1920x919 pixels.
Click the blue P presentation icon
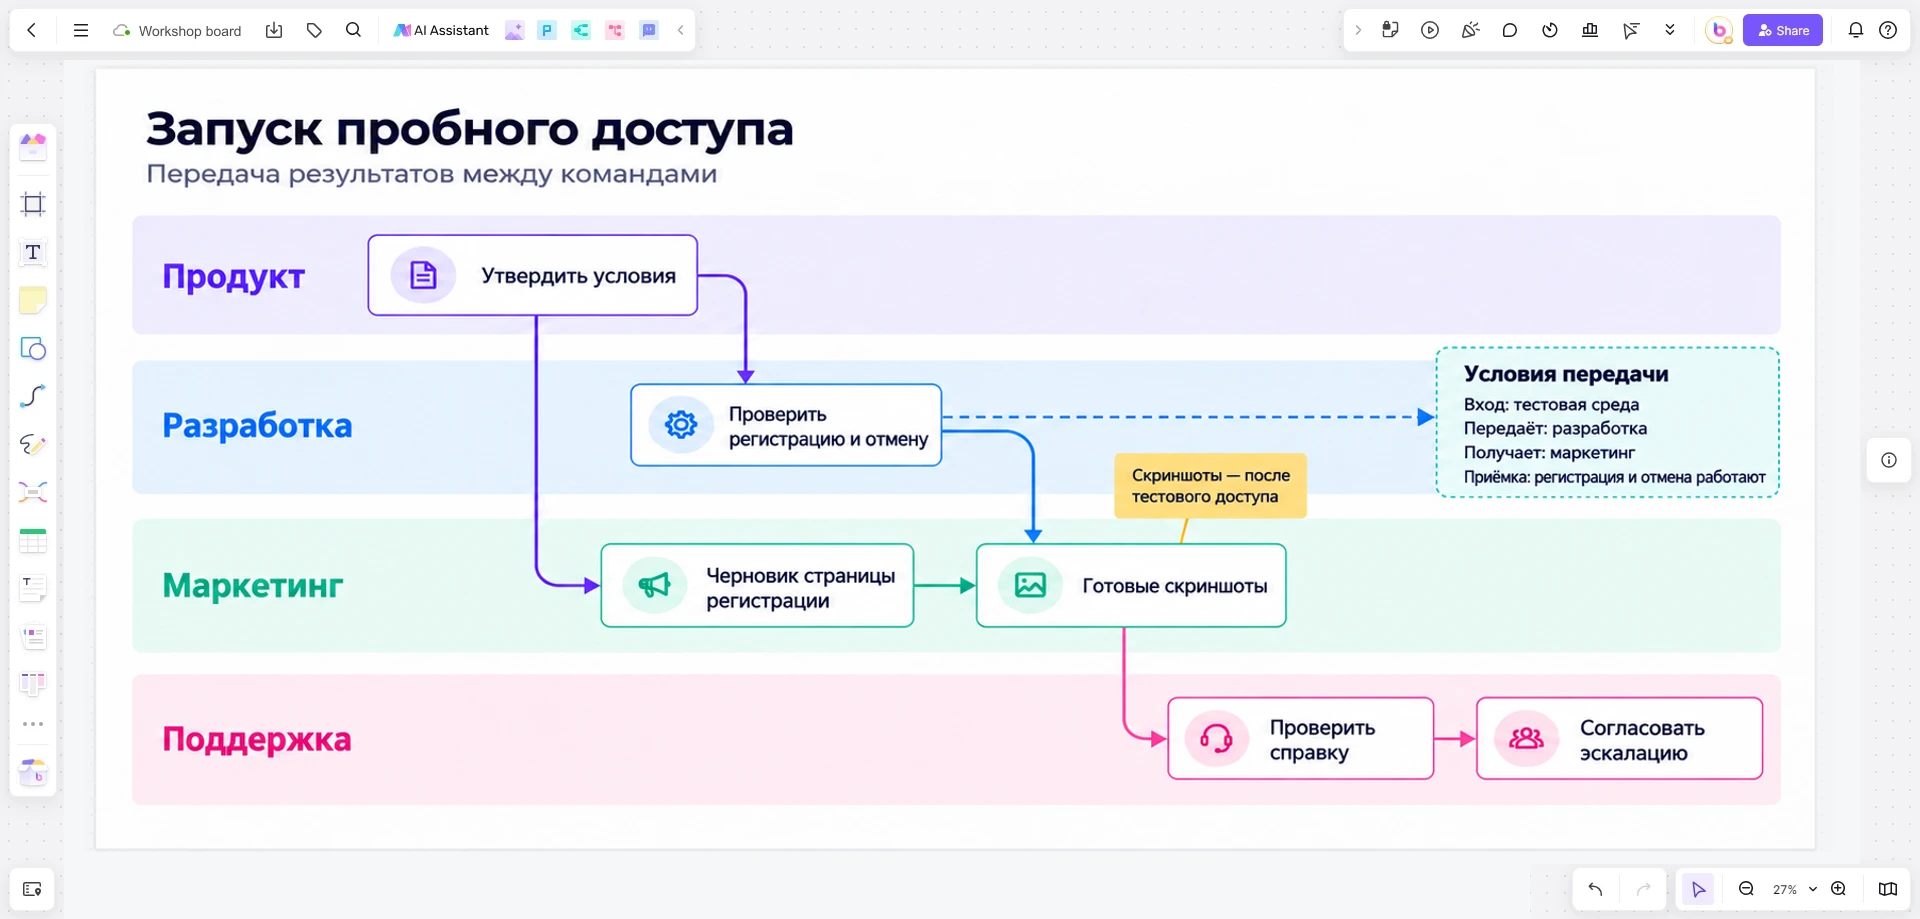pos(547,30)
